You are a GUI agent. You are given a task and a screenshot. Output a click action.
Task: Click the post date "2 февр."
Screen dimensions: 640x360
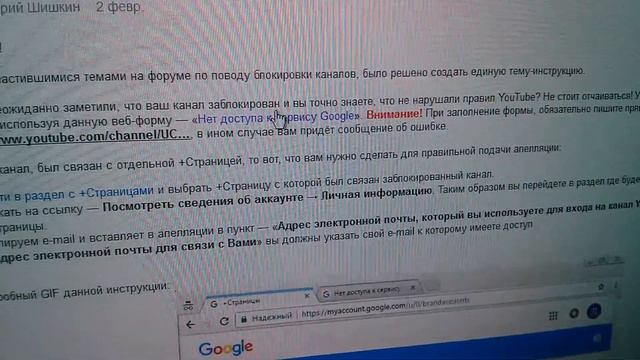120,7
